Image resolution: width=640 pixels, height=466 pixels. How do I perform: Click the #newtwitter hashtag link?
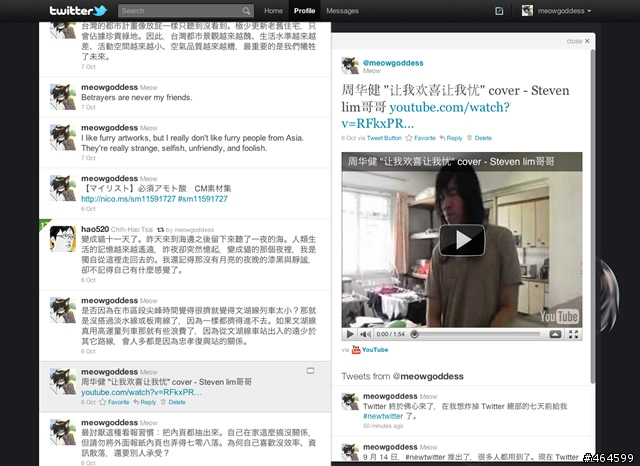tap(382, 416)
